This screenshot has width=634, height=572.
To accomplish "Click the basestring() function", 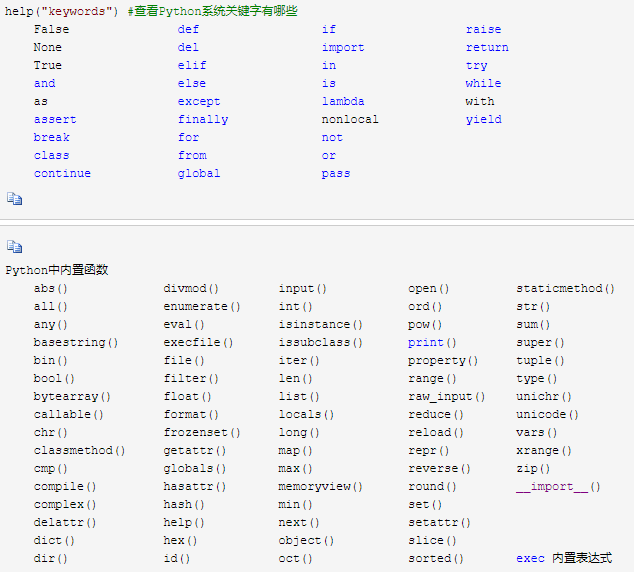I will tap(76, 342).
